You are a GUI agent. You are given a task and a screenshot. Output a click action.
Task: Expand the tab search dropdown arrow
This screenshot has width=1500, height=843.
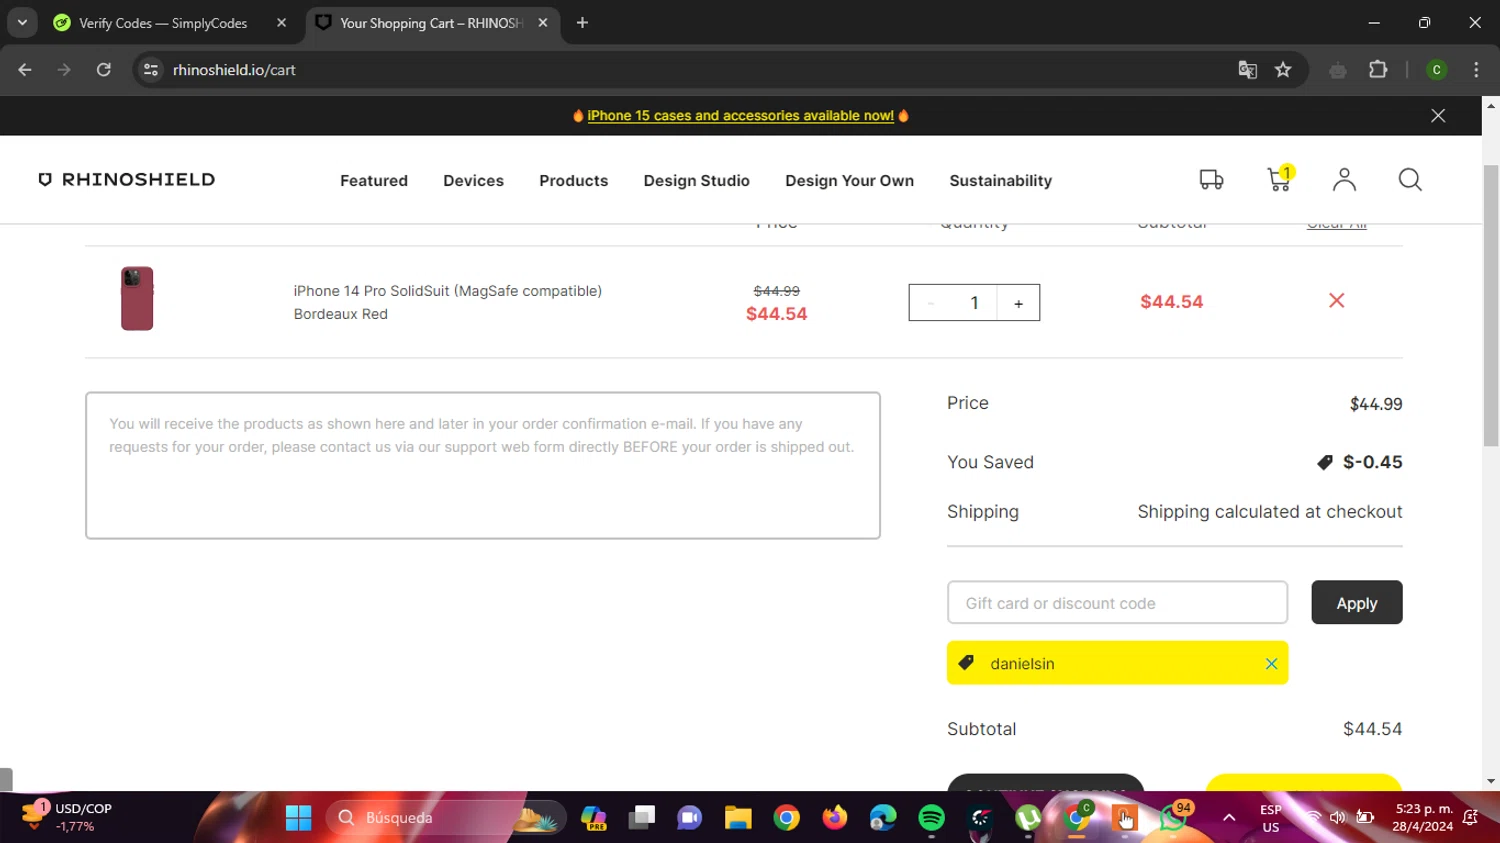(x=22, y=23)
